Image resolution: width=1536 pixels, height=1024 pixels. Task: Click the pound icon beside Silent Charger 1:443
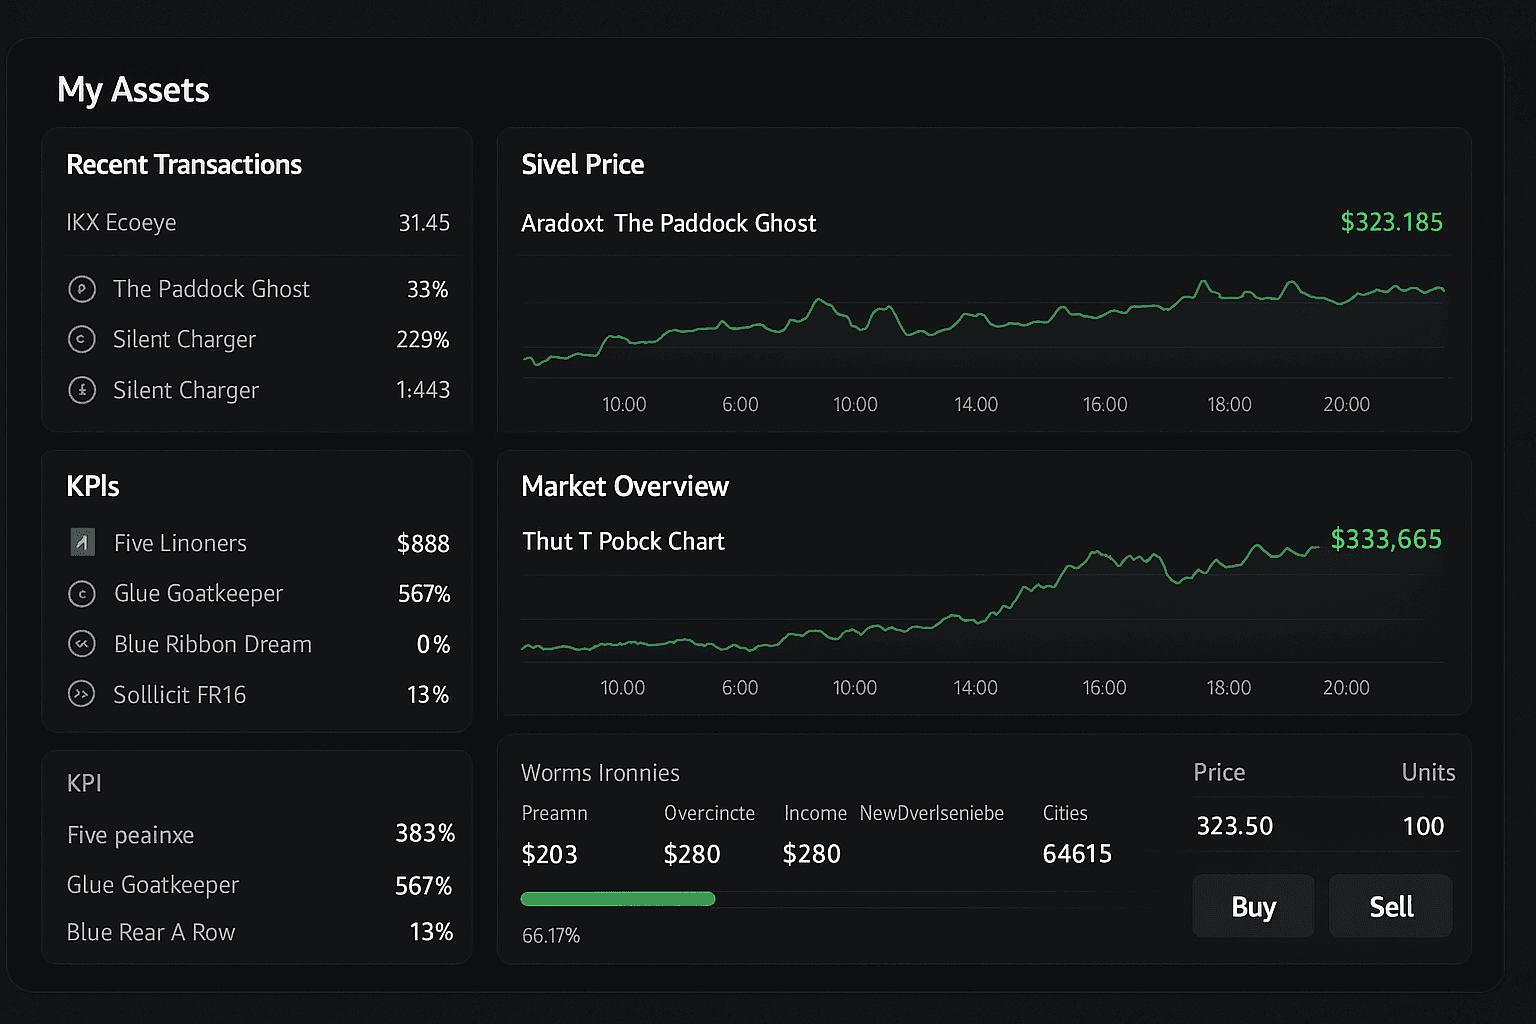(x=82, y=390)
